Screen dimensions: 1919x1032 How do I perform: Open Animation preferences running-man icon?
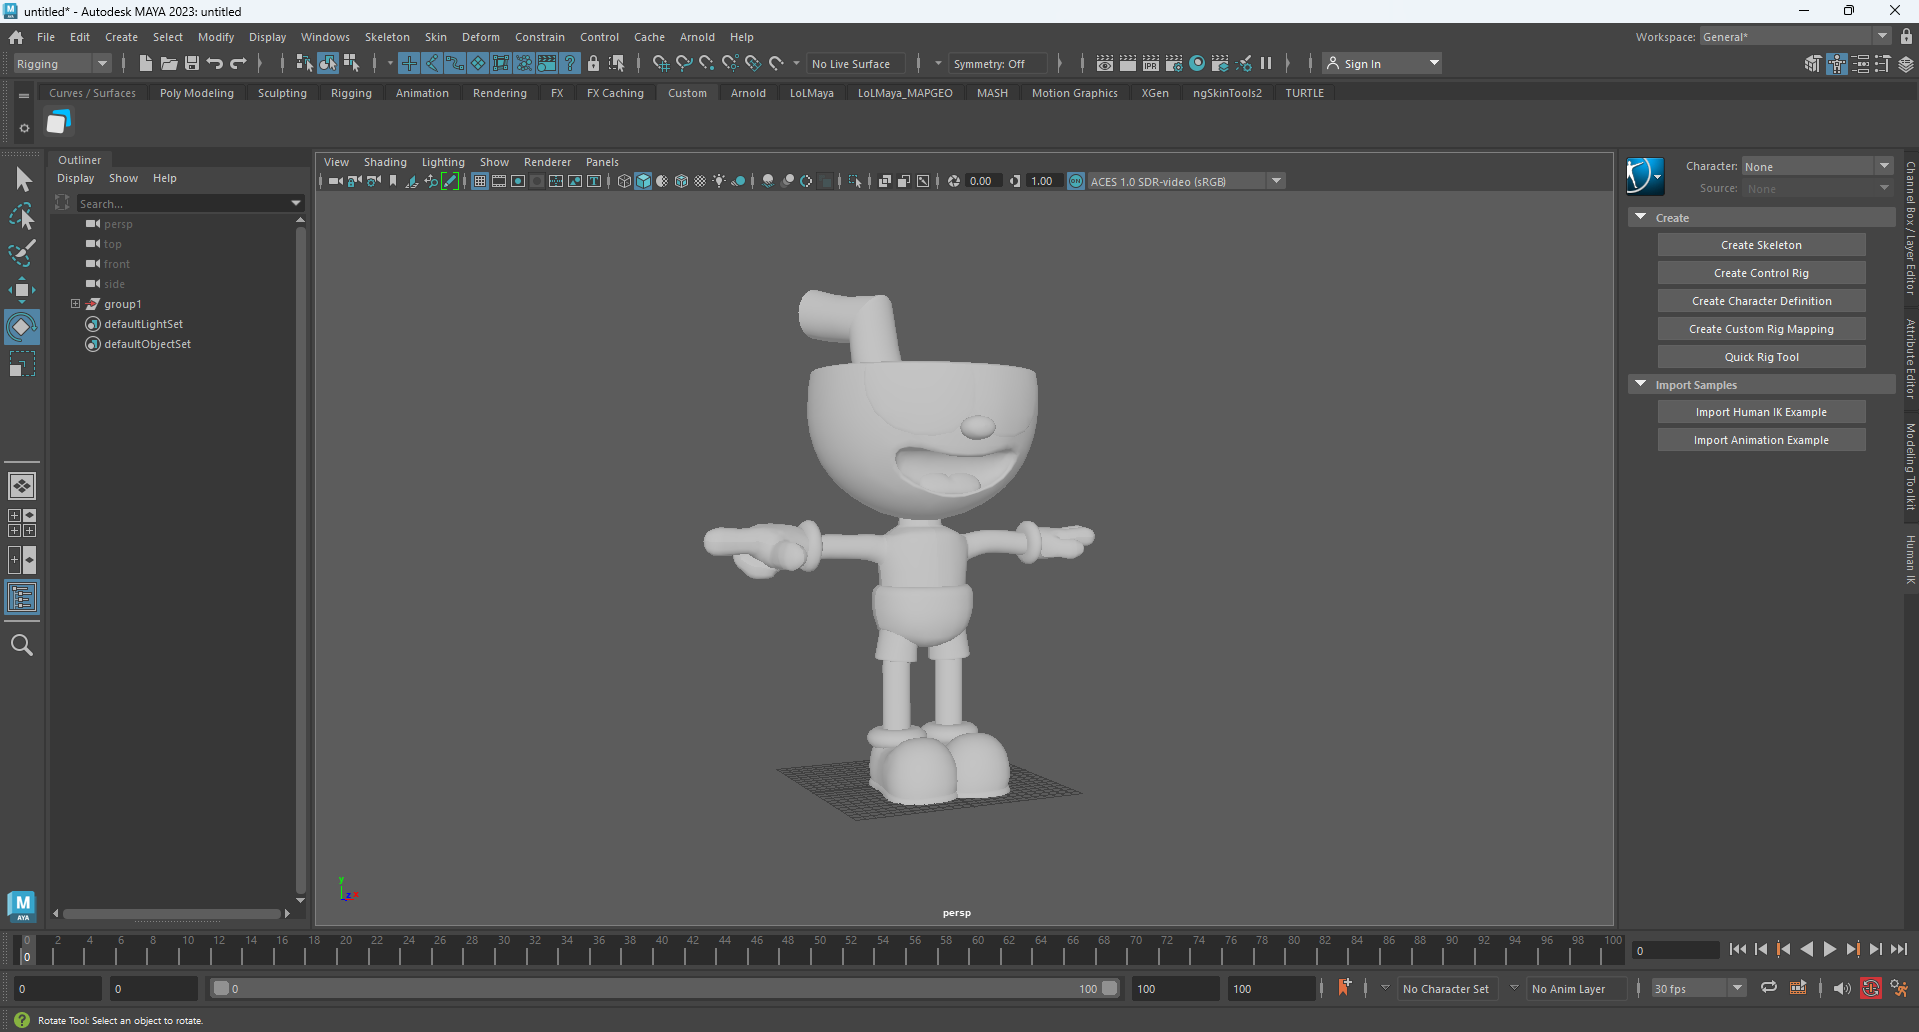(x=1899, y=988)
